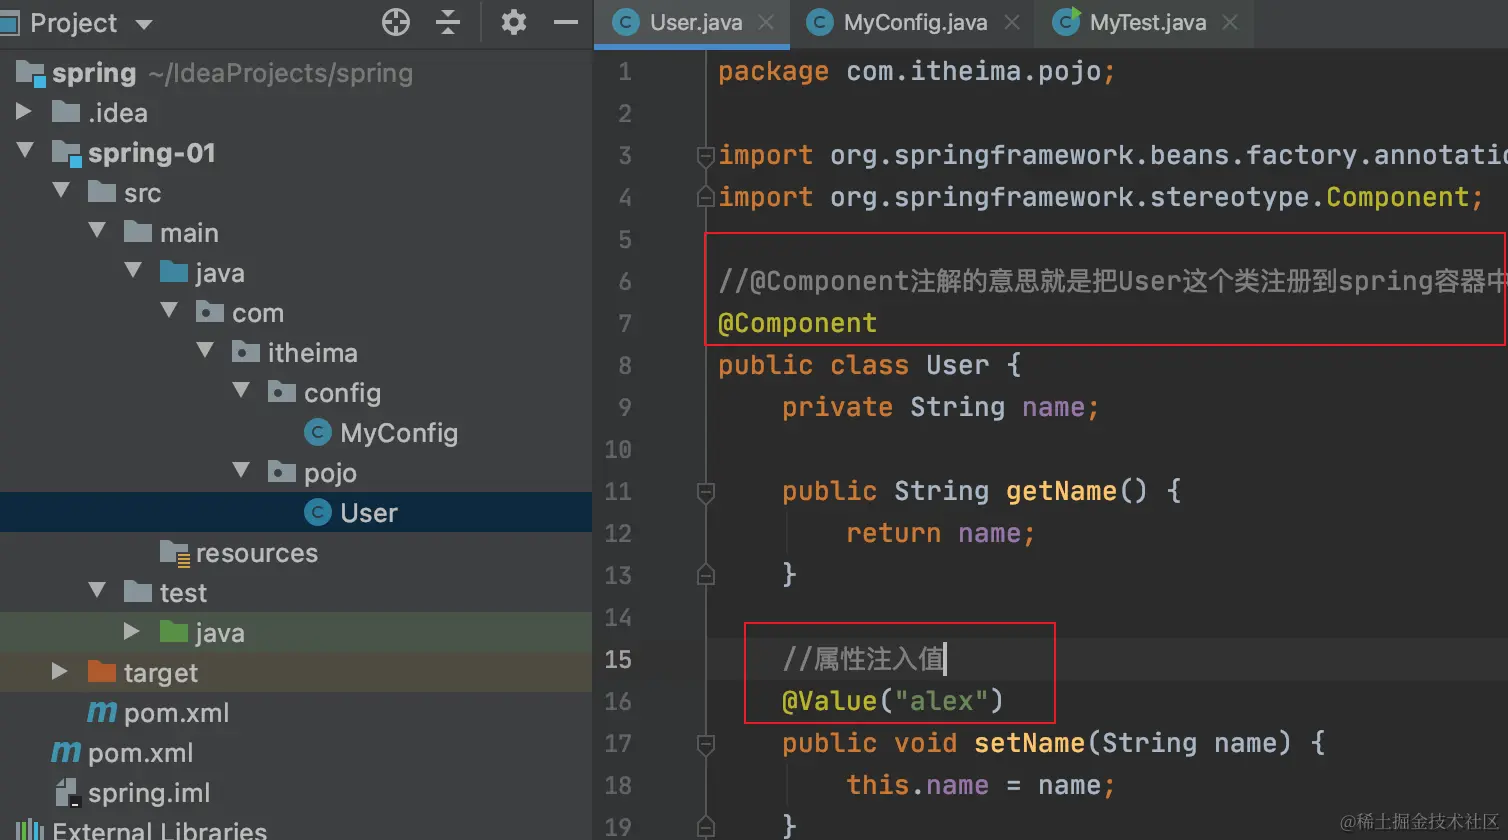Screen dimensions: 1508x840
Task: Hide the Project tool window with minus icon
Action: (566, 22)
